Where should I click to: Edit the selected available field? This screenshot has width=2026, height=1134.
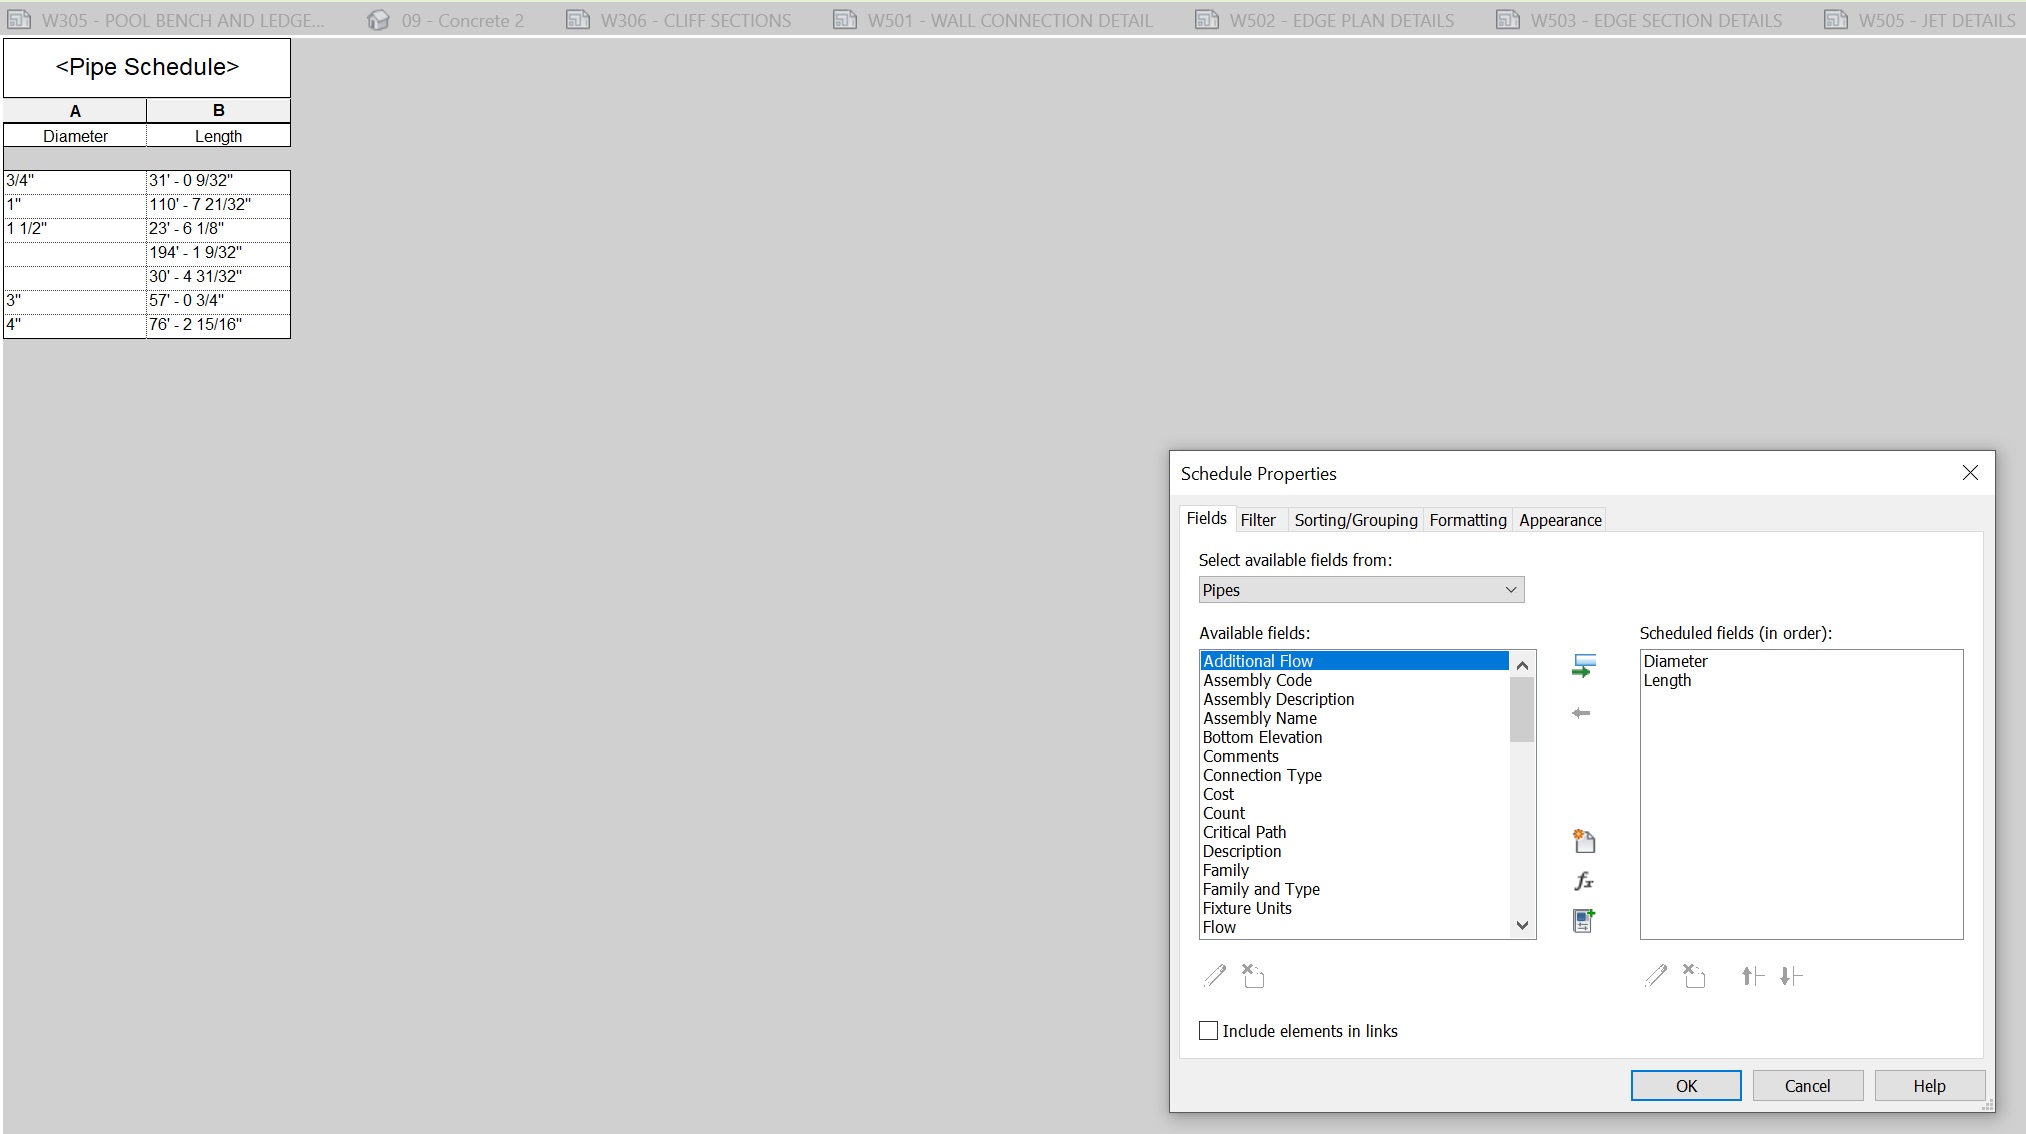point(1216,975)
